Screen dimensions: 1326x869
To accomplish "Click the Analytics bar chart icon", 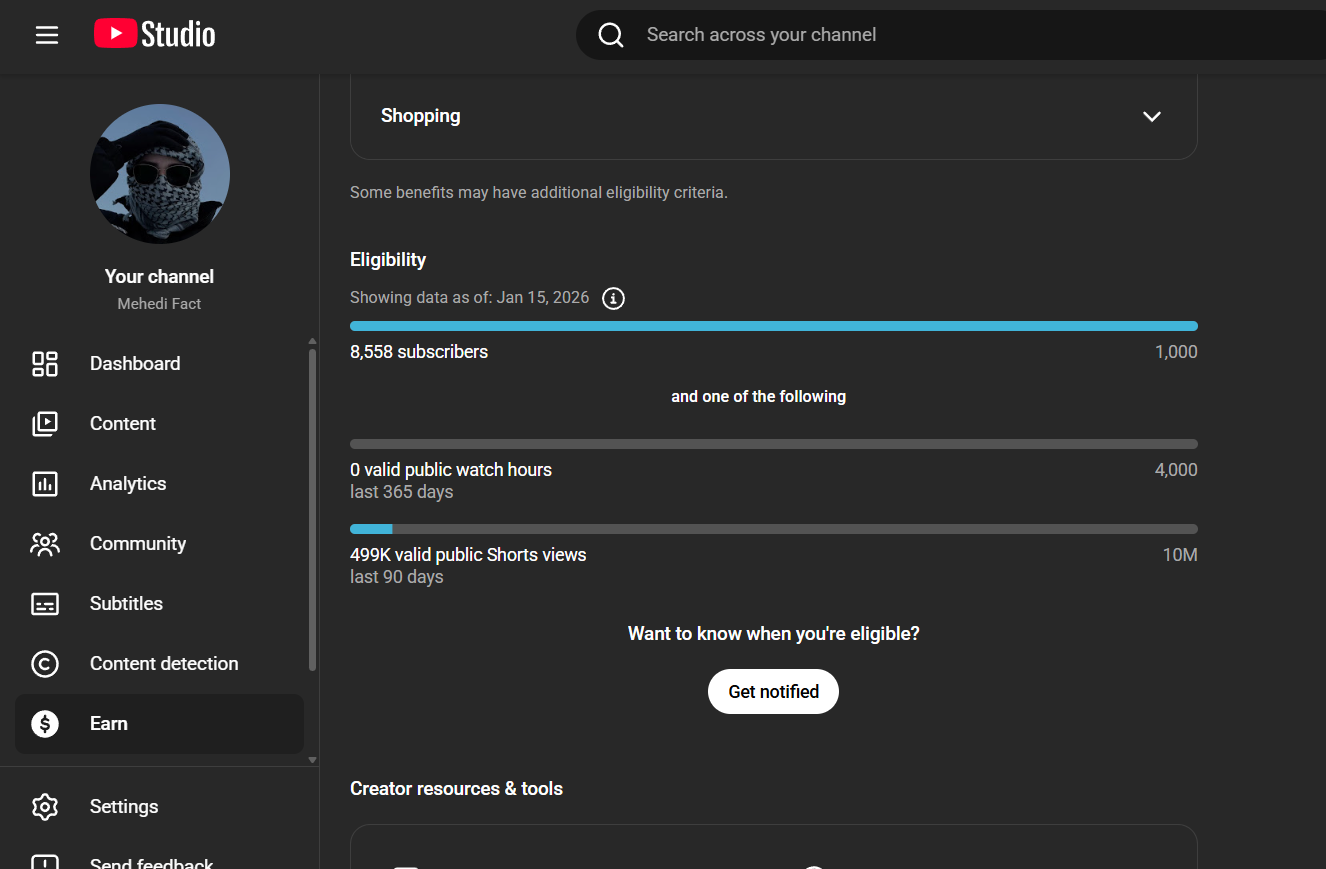I will [45, 484].
